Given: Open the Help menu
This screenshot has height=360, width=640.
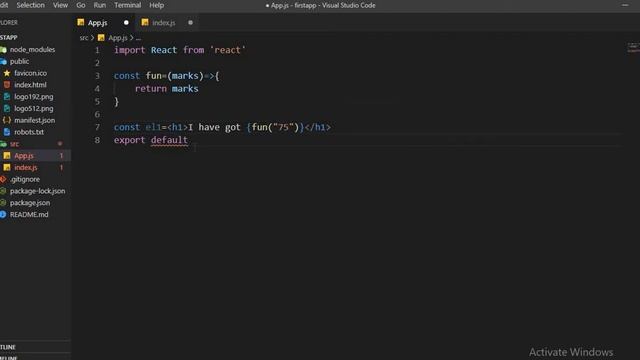Looking at the screenshot, I should [156, 5].
